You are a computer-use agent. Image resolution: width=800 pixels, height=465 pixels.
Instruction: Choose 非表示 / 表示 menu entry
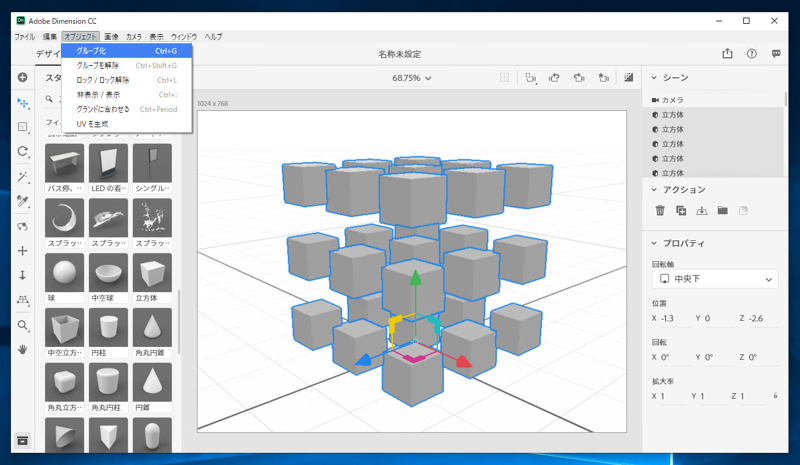pyautogui.click(x=127, y=95)
